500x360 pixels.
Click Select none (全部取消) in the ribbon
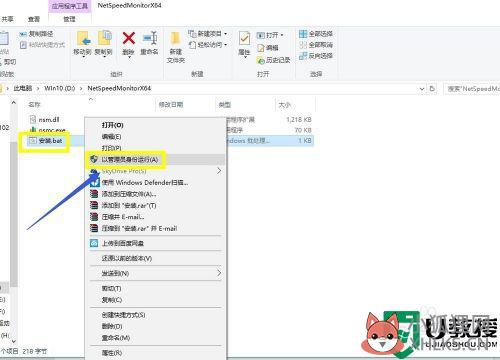[x=316, y=45]
